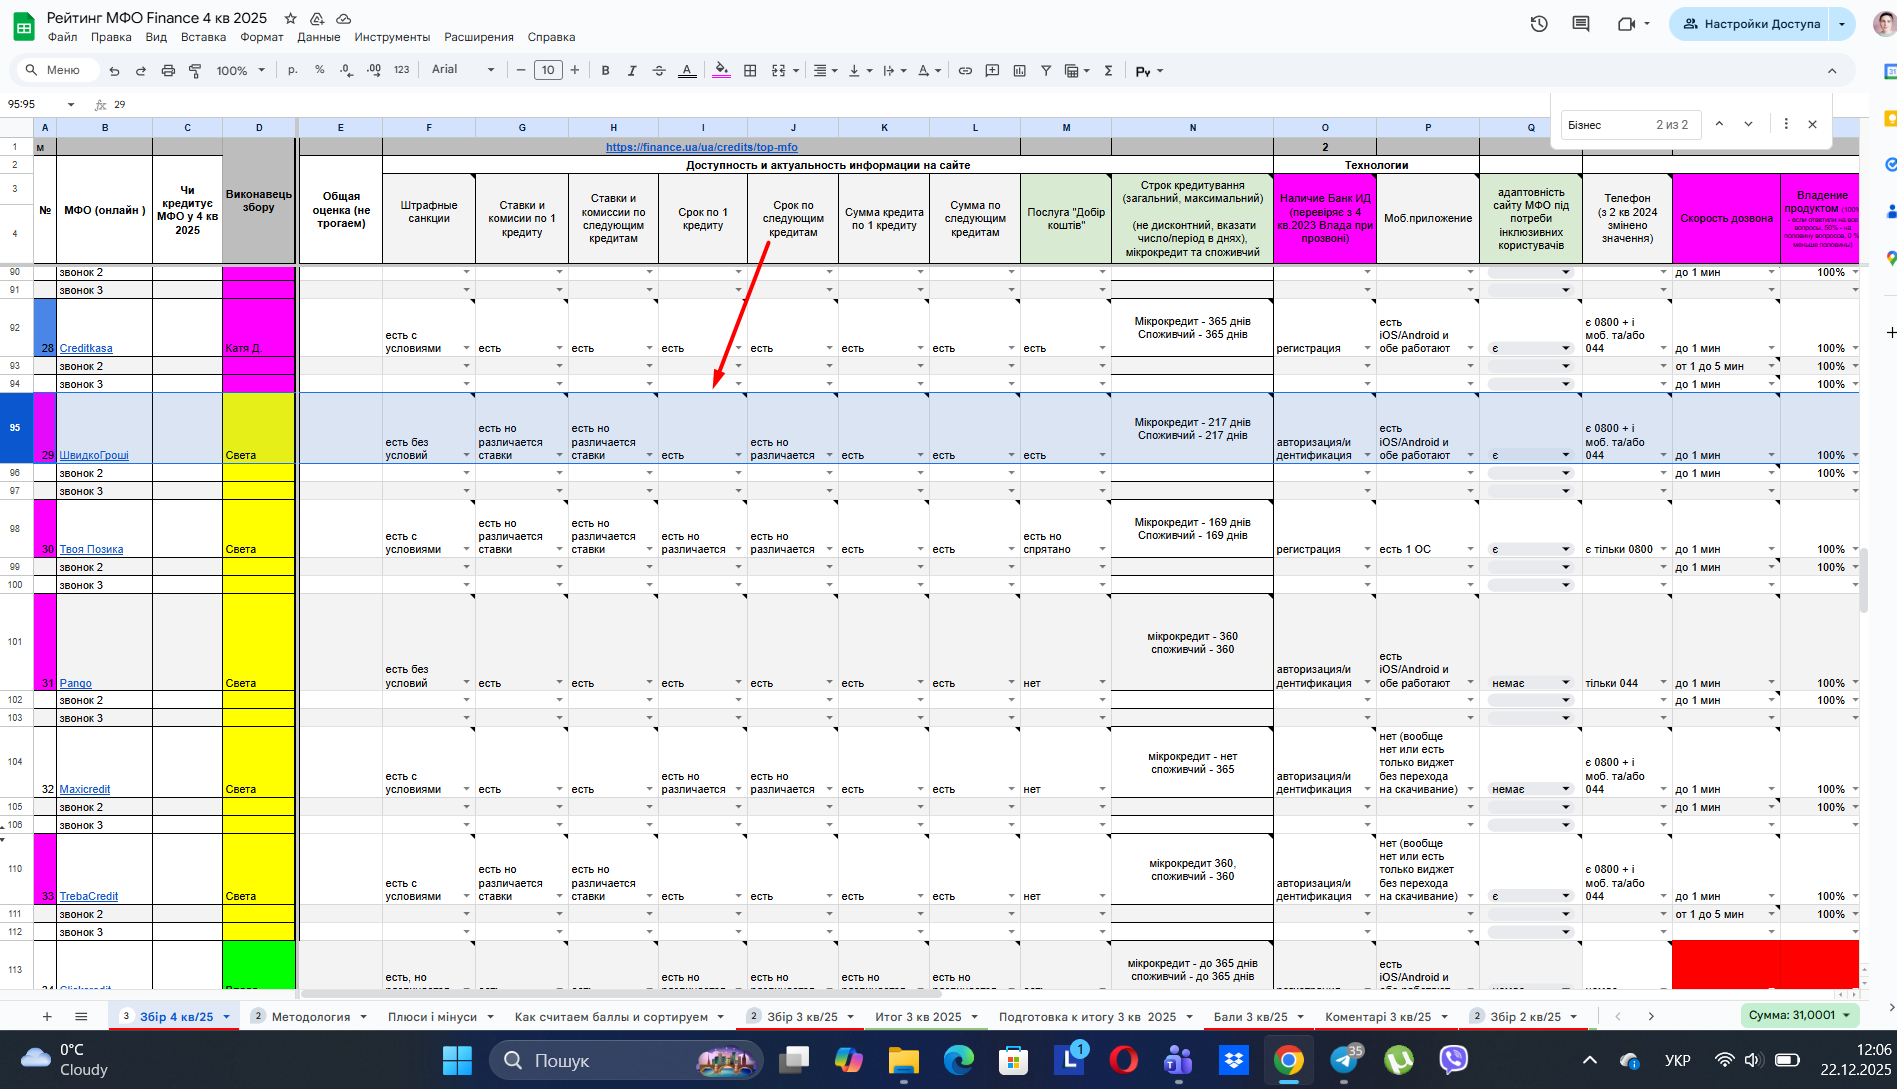Click the print icon in the toolbar
The height and width of the screenshot is (1089, 1897).
click(168, 71)
